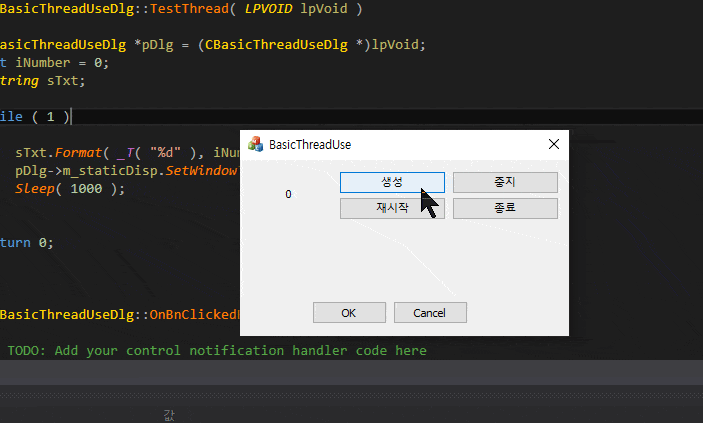The width and height of the screenshot is (703, 423).
Task: Click the 값 column header in bottom panel
Action: [x=169, y=412]
